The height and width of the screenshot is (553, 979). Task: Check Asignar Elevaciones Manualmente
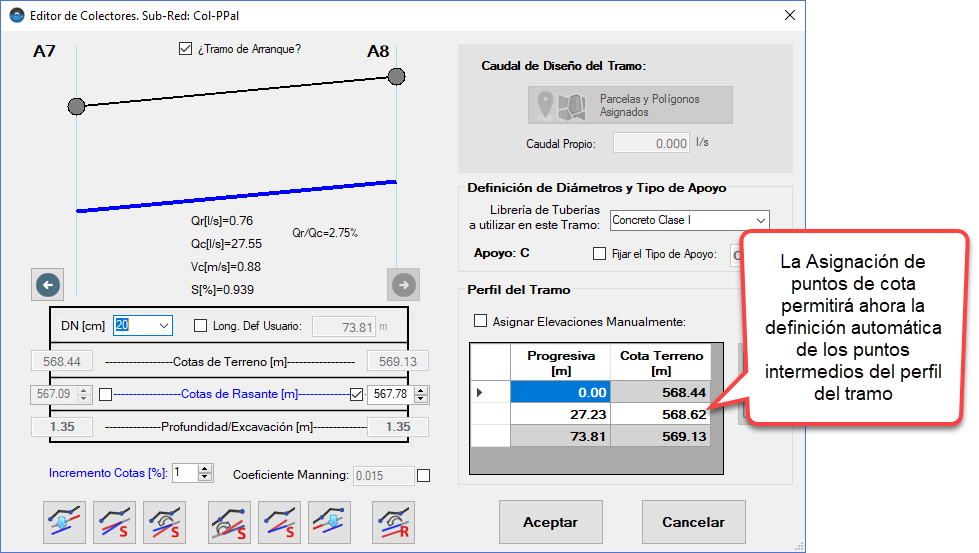(481, 321)
